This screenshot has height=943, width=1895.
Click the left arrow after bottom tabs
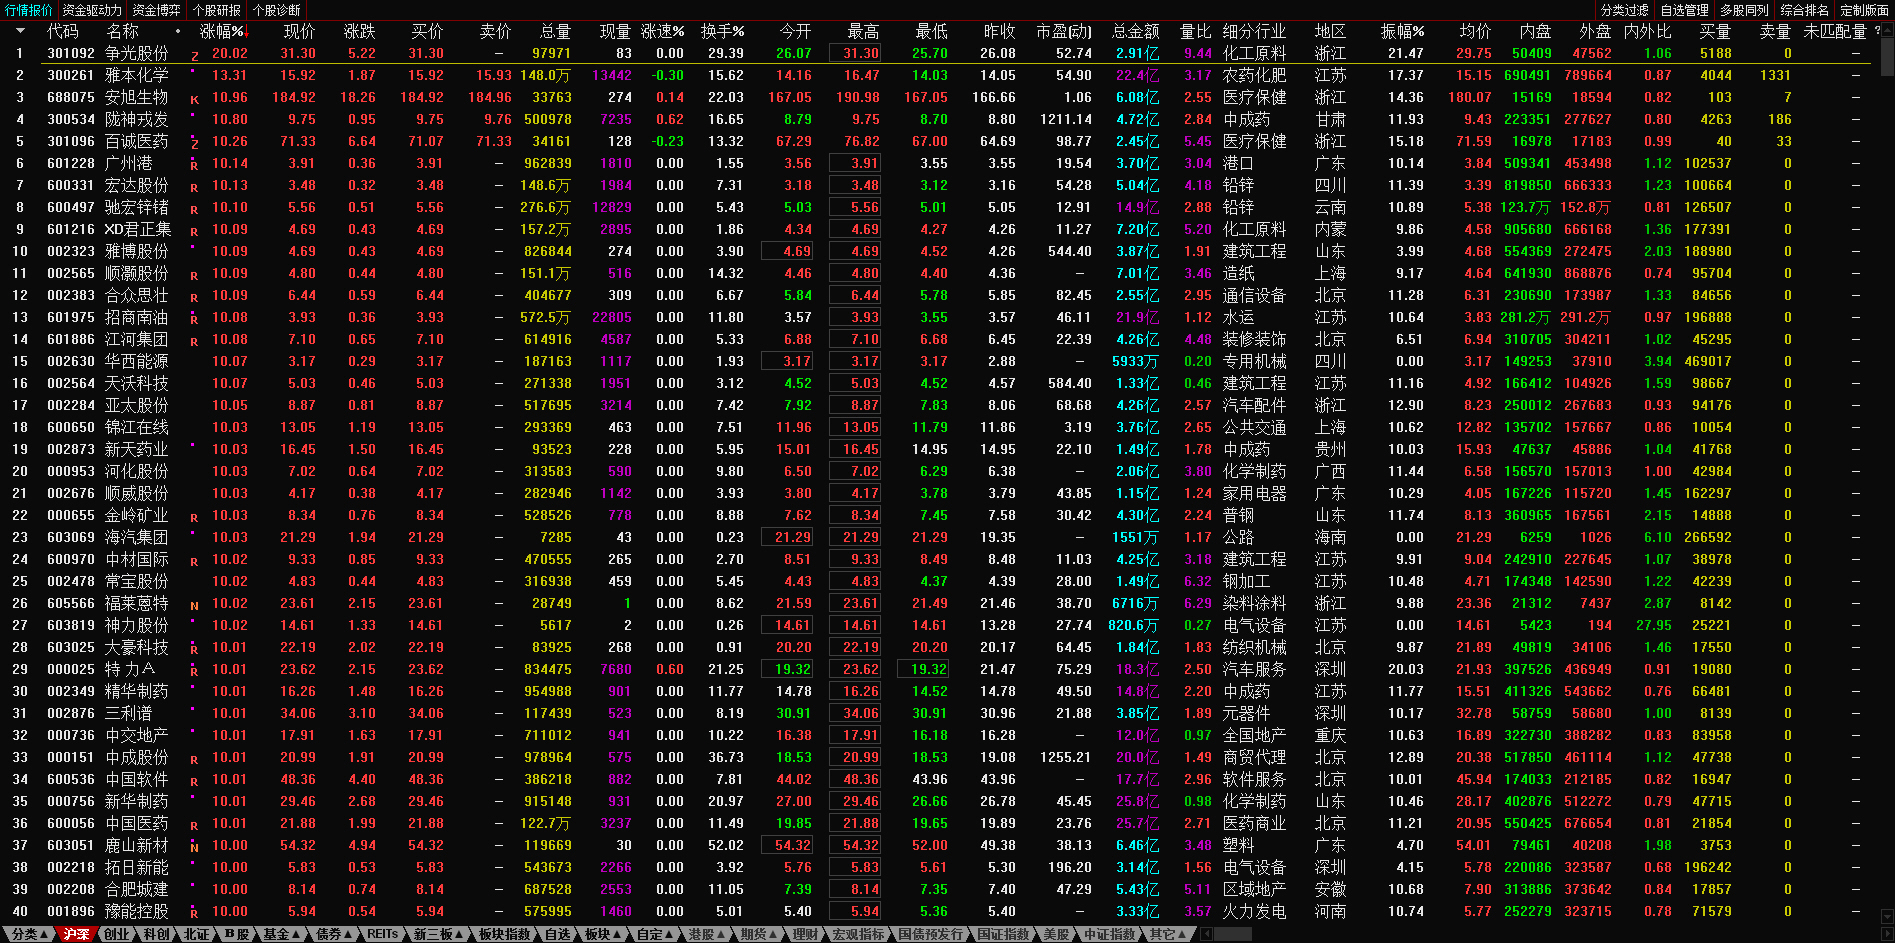1207,934
